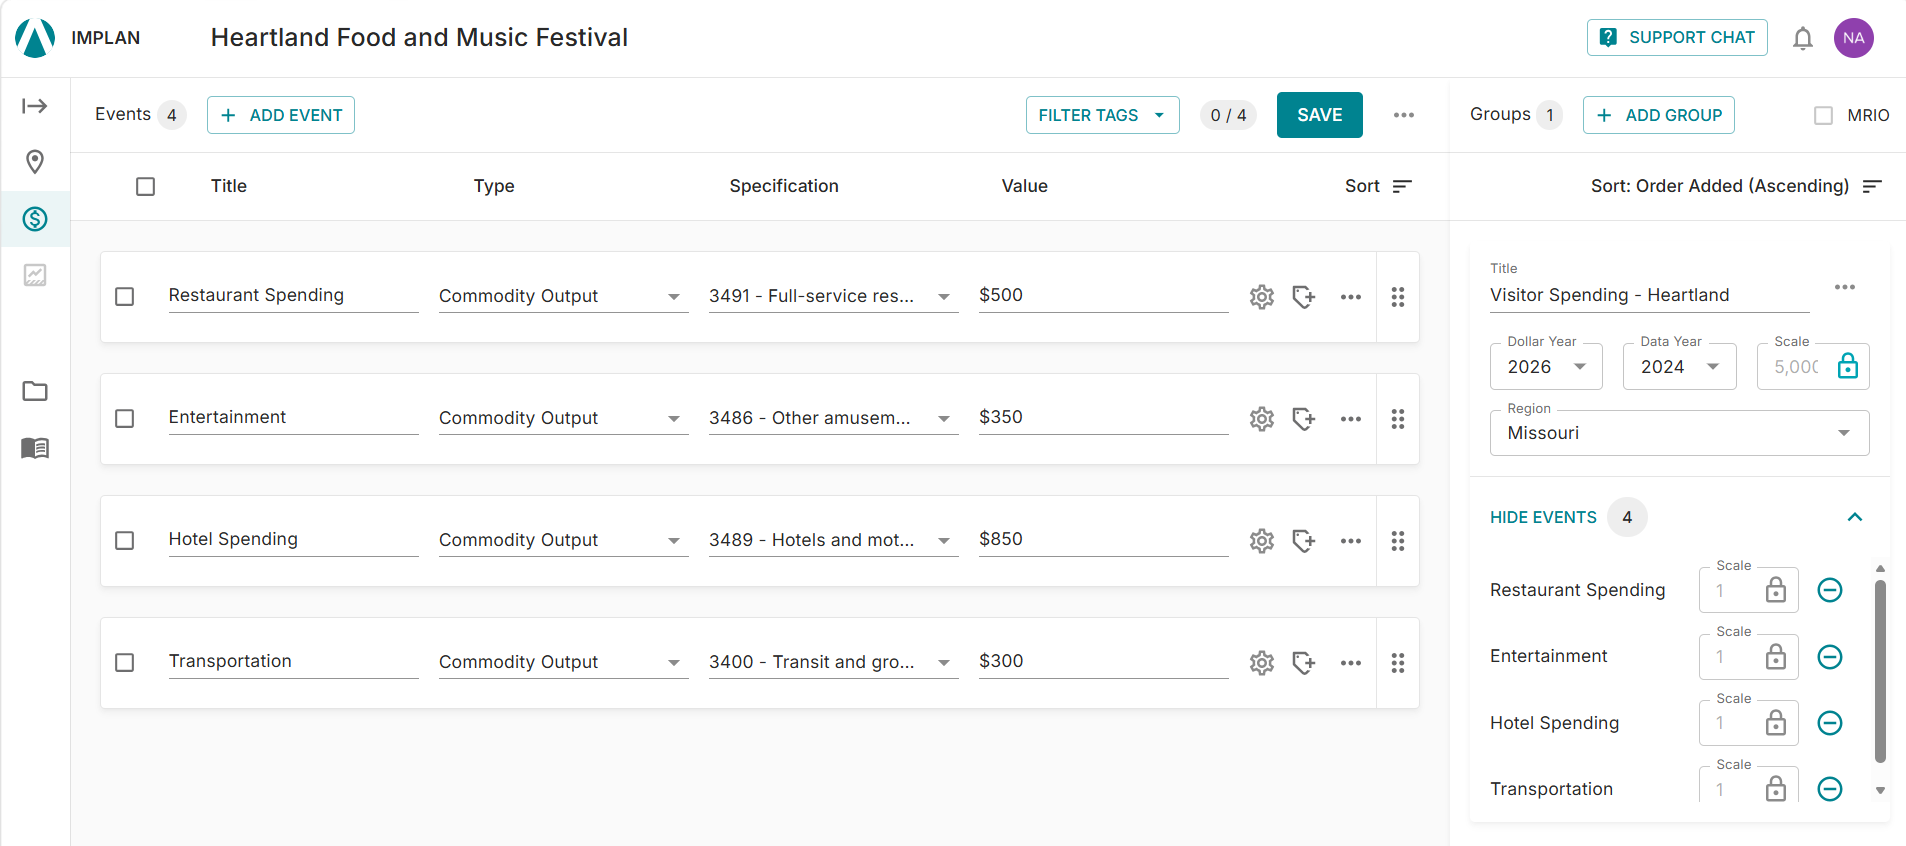Select all events checkbox in header

(x=146, y=187)
